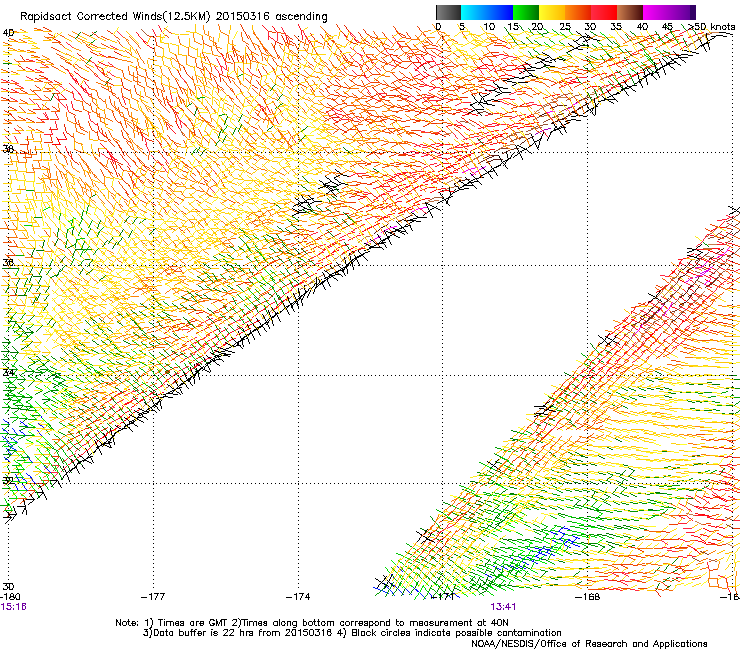Click the purple swath time '13:41'

point(503,607)
